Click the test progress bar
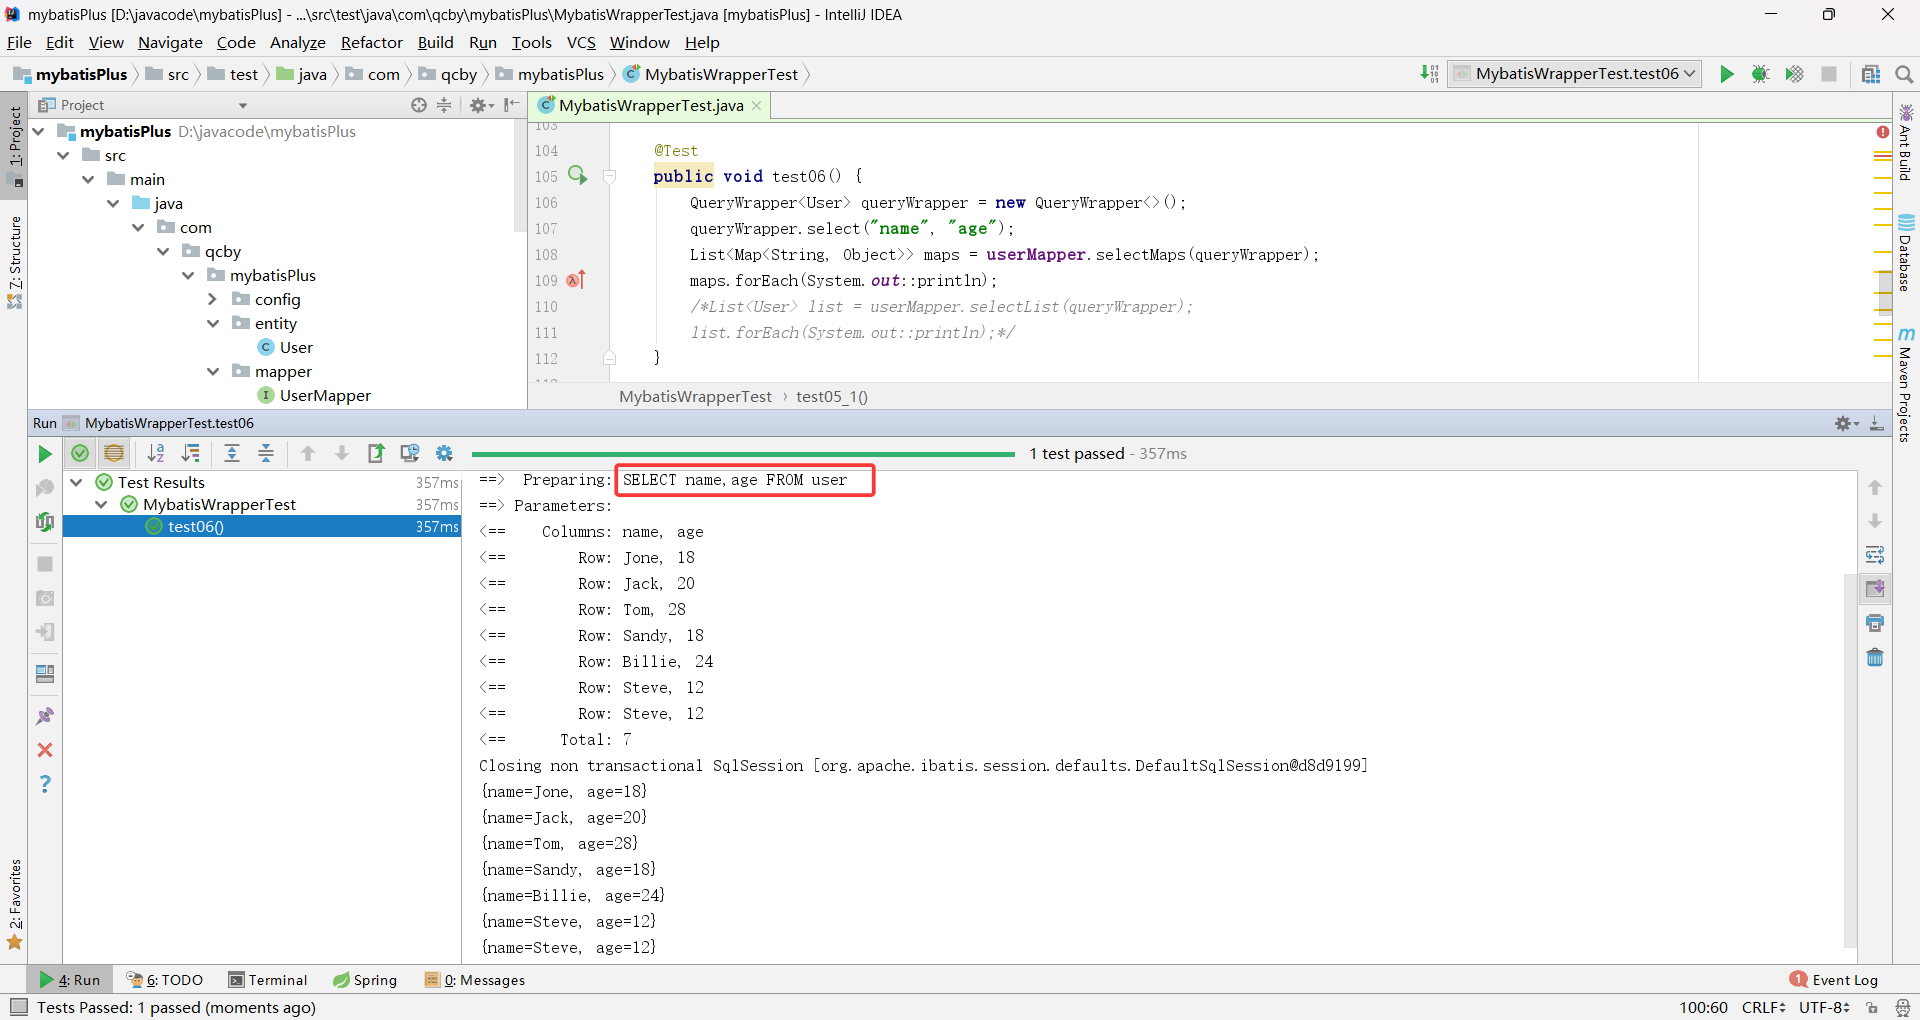Viewport: 1920px width, 1020px height. coord(743,454)
